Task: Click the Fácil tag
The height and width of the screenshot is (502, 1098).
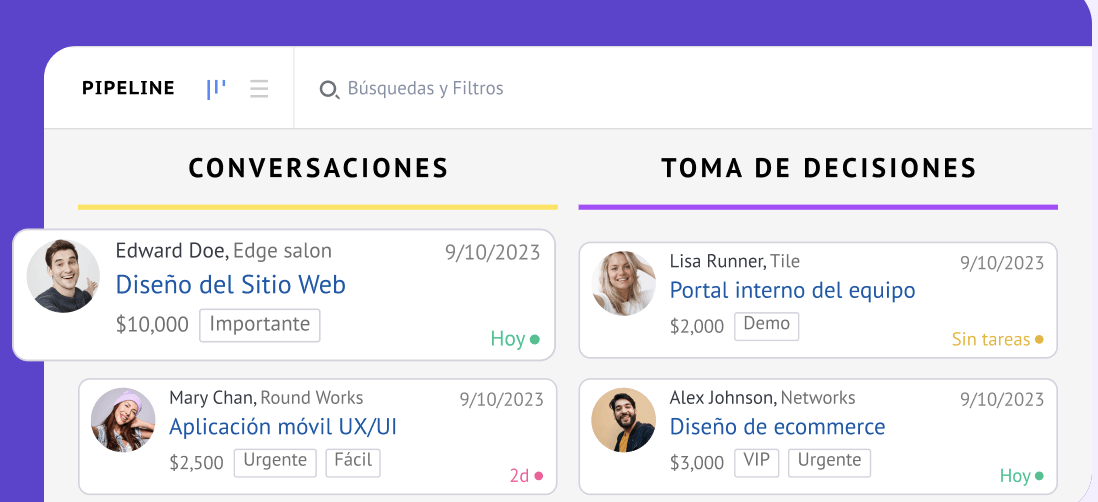Action: pyautogui.click(x=353, y=462)
